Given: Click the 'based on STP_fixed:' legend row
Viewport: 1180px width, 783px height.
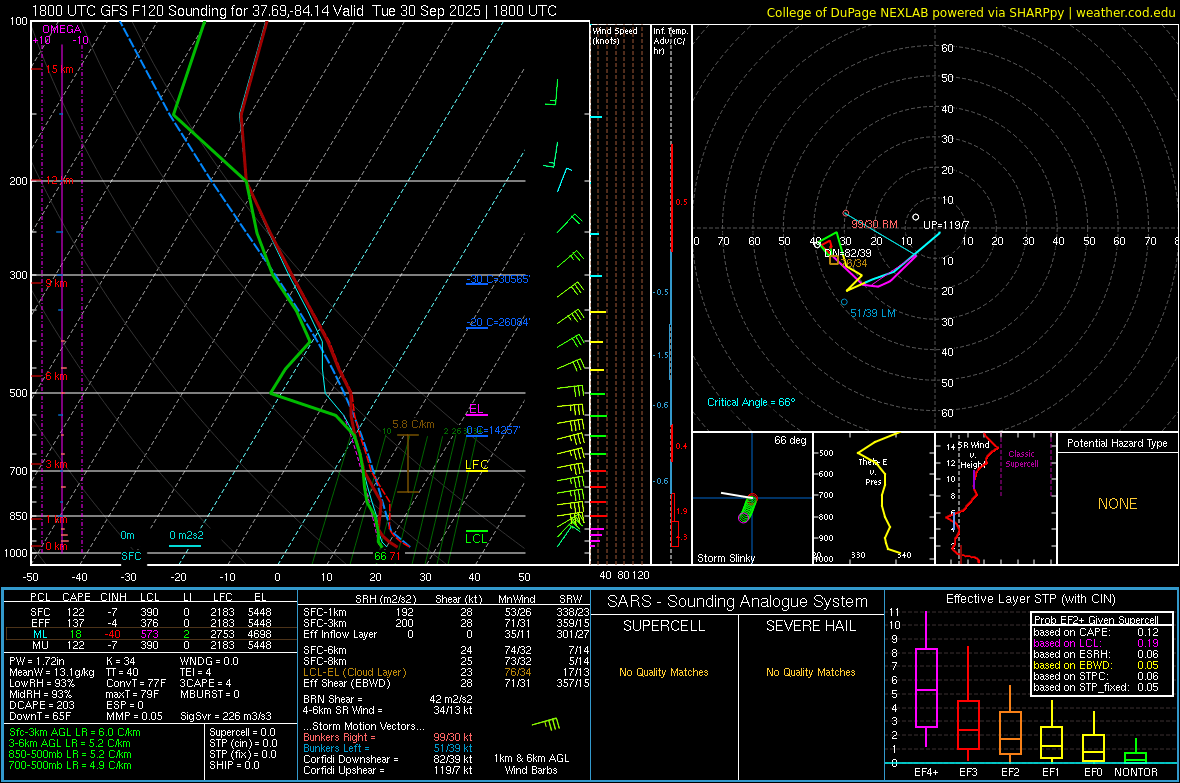Looking at the screenshot, I should (x=1096, y=687).
